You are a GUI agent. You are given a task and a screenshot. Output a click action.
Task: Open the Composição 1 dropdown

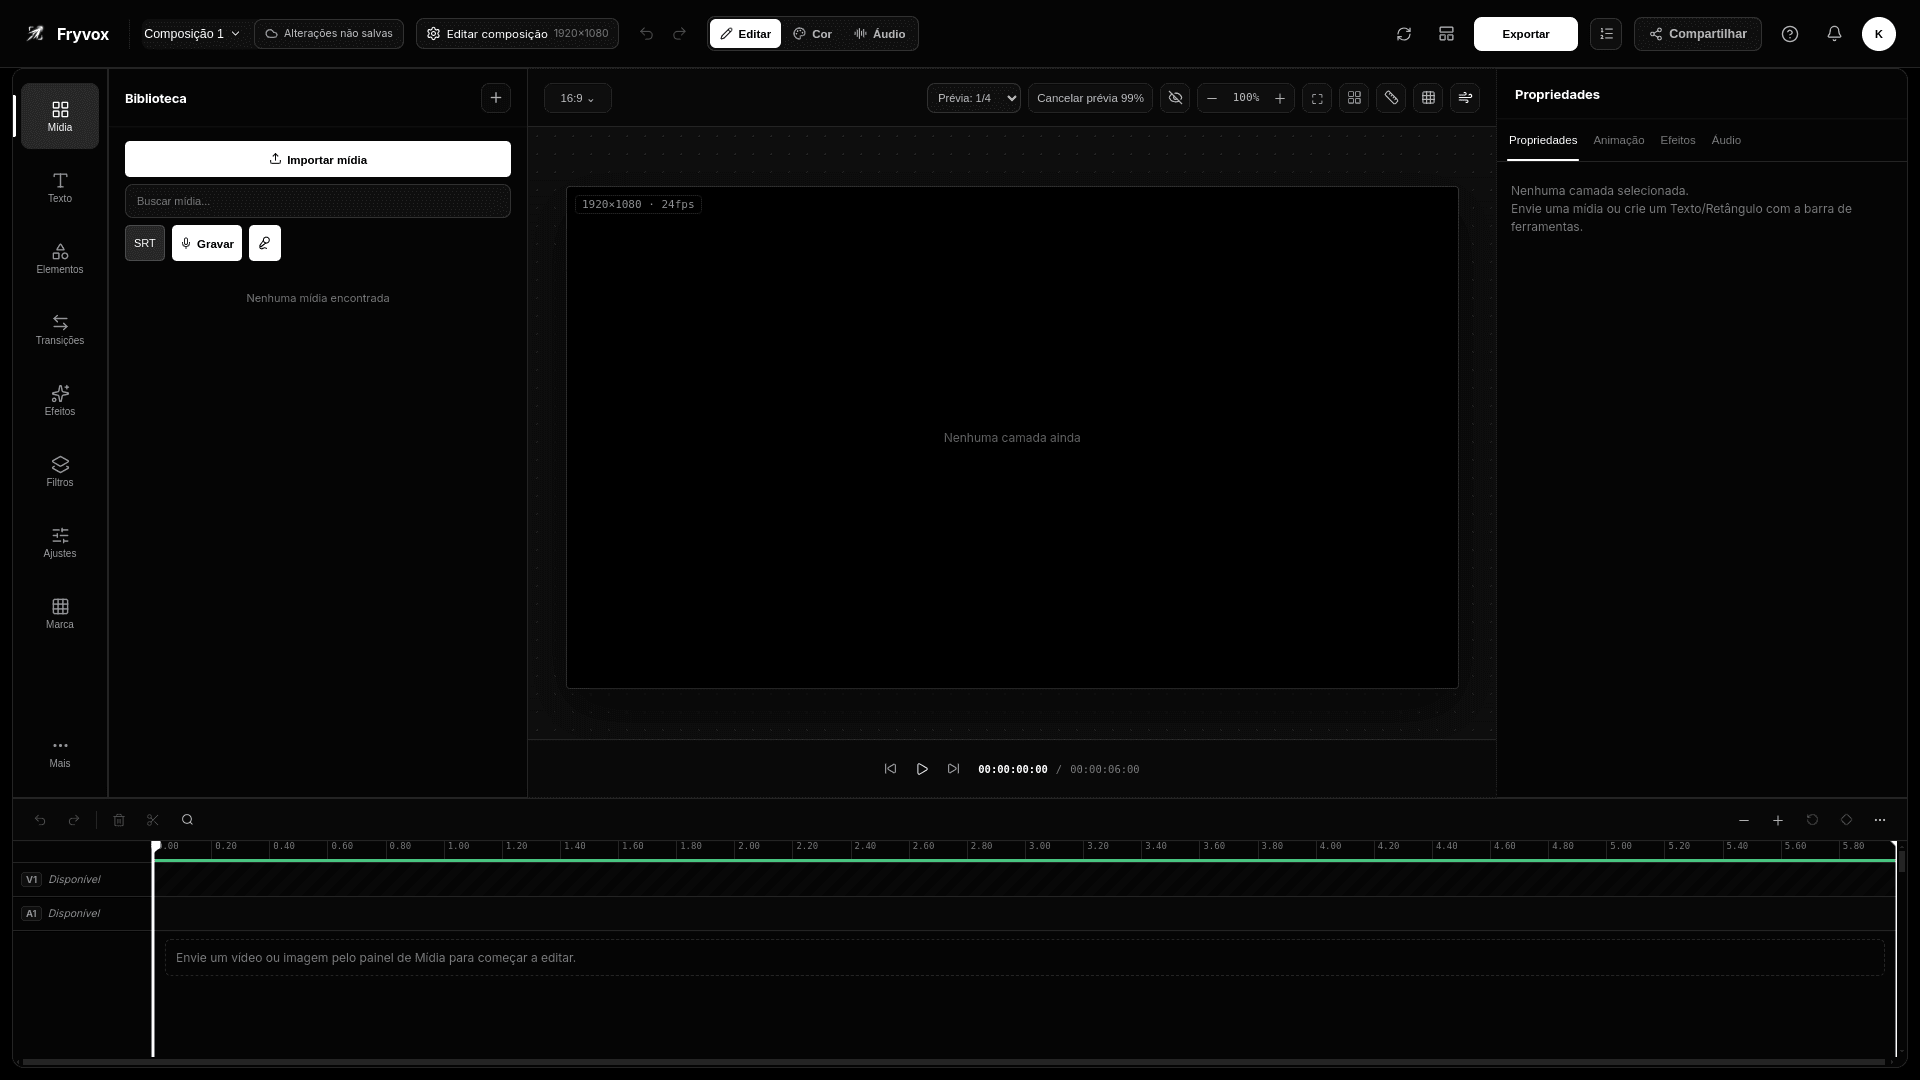[192, 34]
